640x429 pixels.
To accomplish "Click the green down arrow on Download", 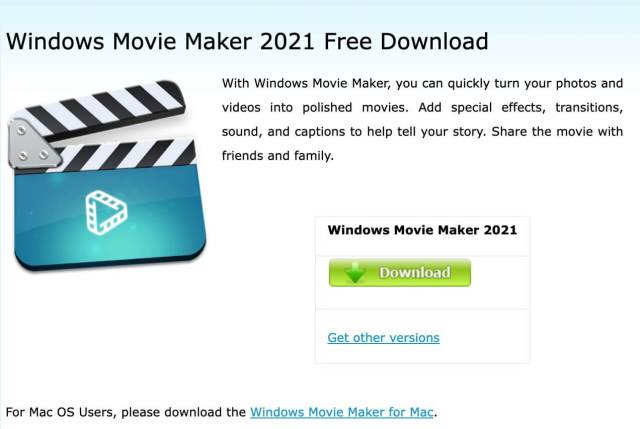I will [355, 273].
